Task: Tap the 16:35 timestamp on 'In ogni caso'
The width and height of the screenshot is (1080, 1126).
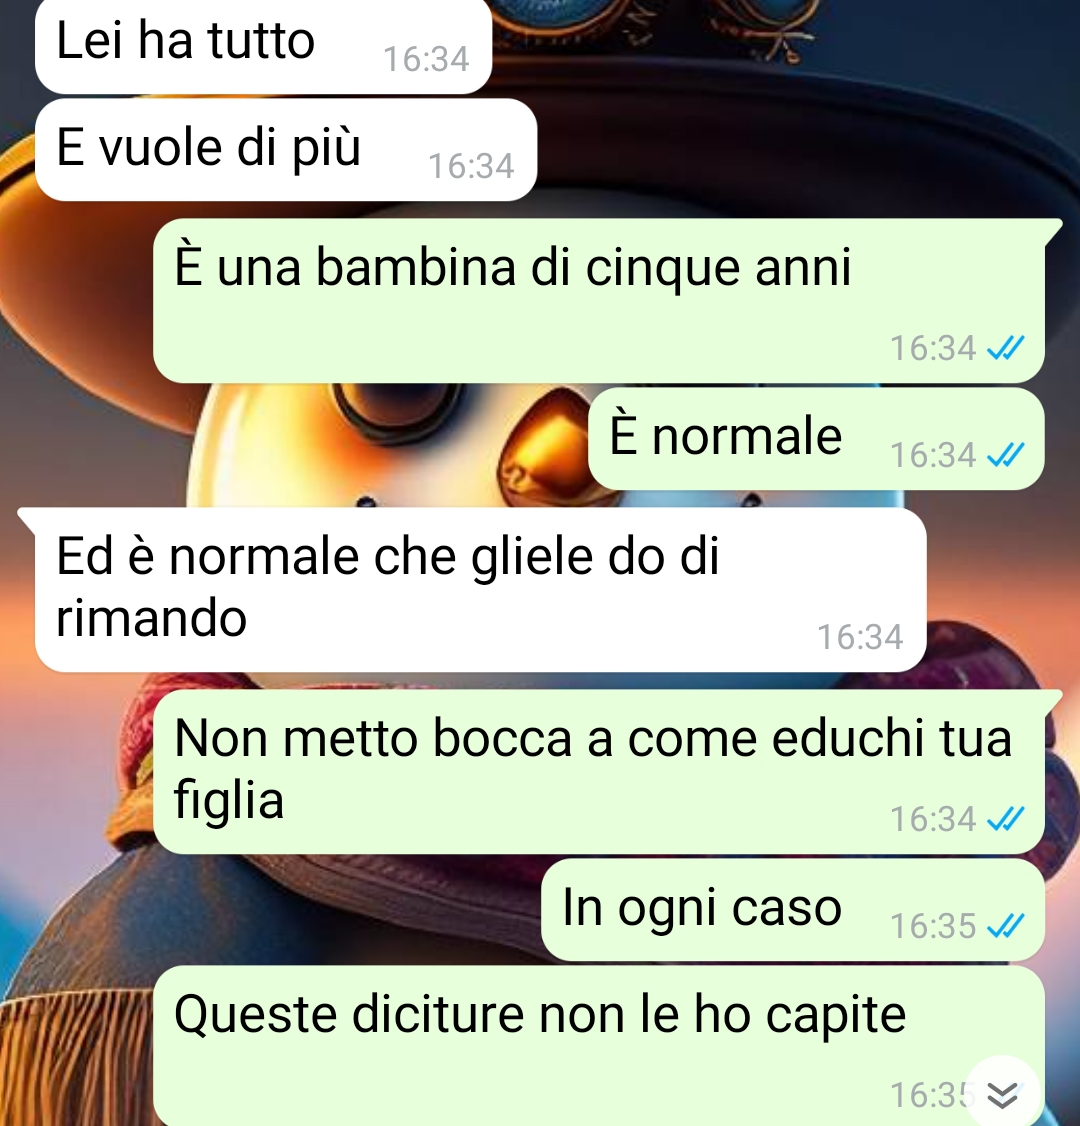Action: [x=933, y=926]
